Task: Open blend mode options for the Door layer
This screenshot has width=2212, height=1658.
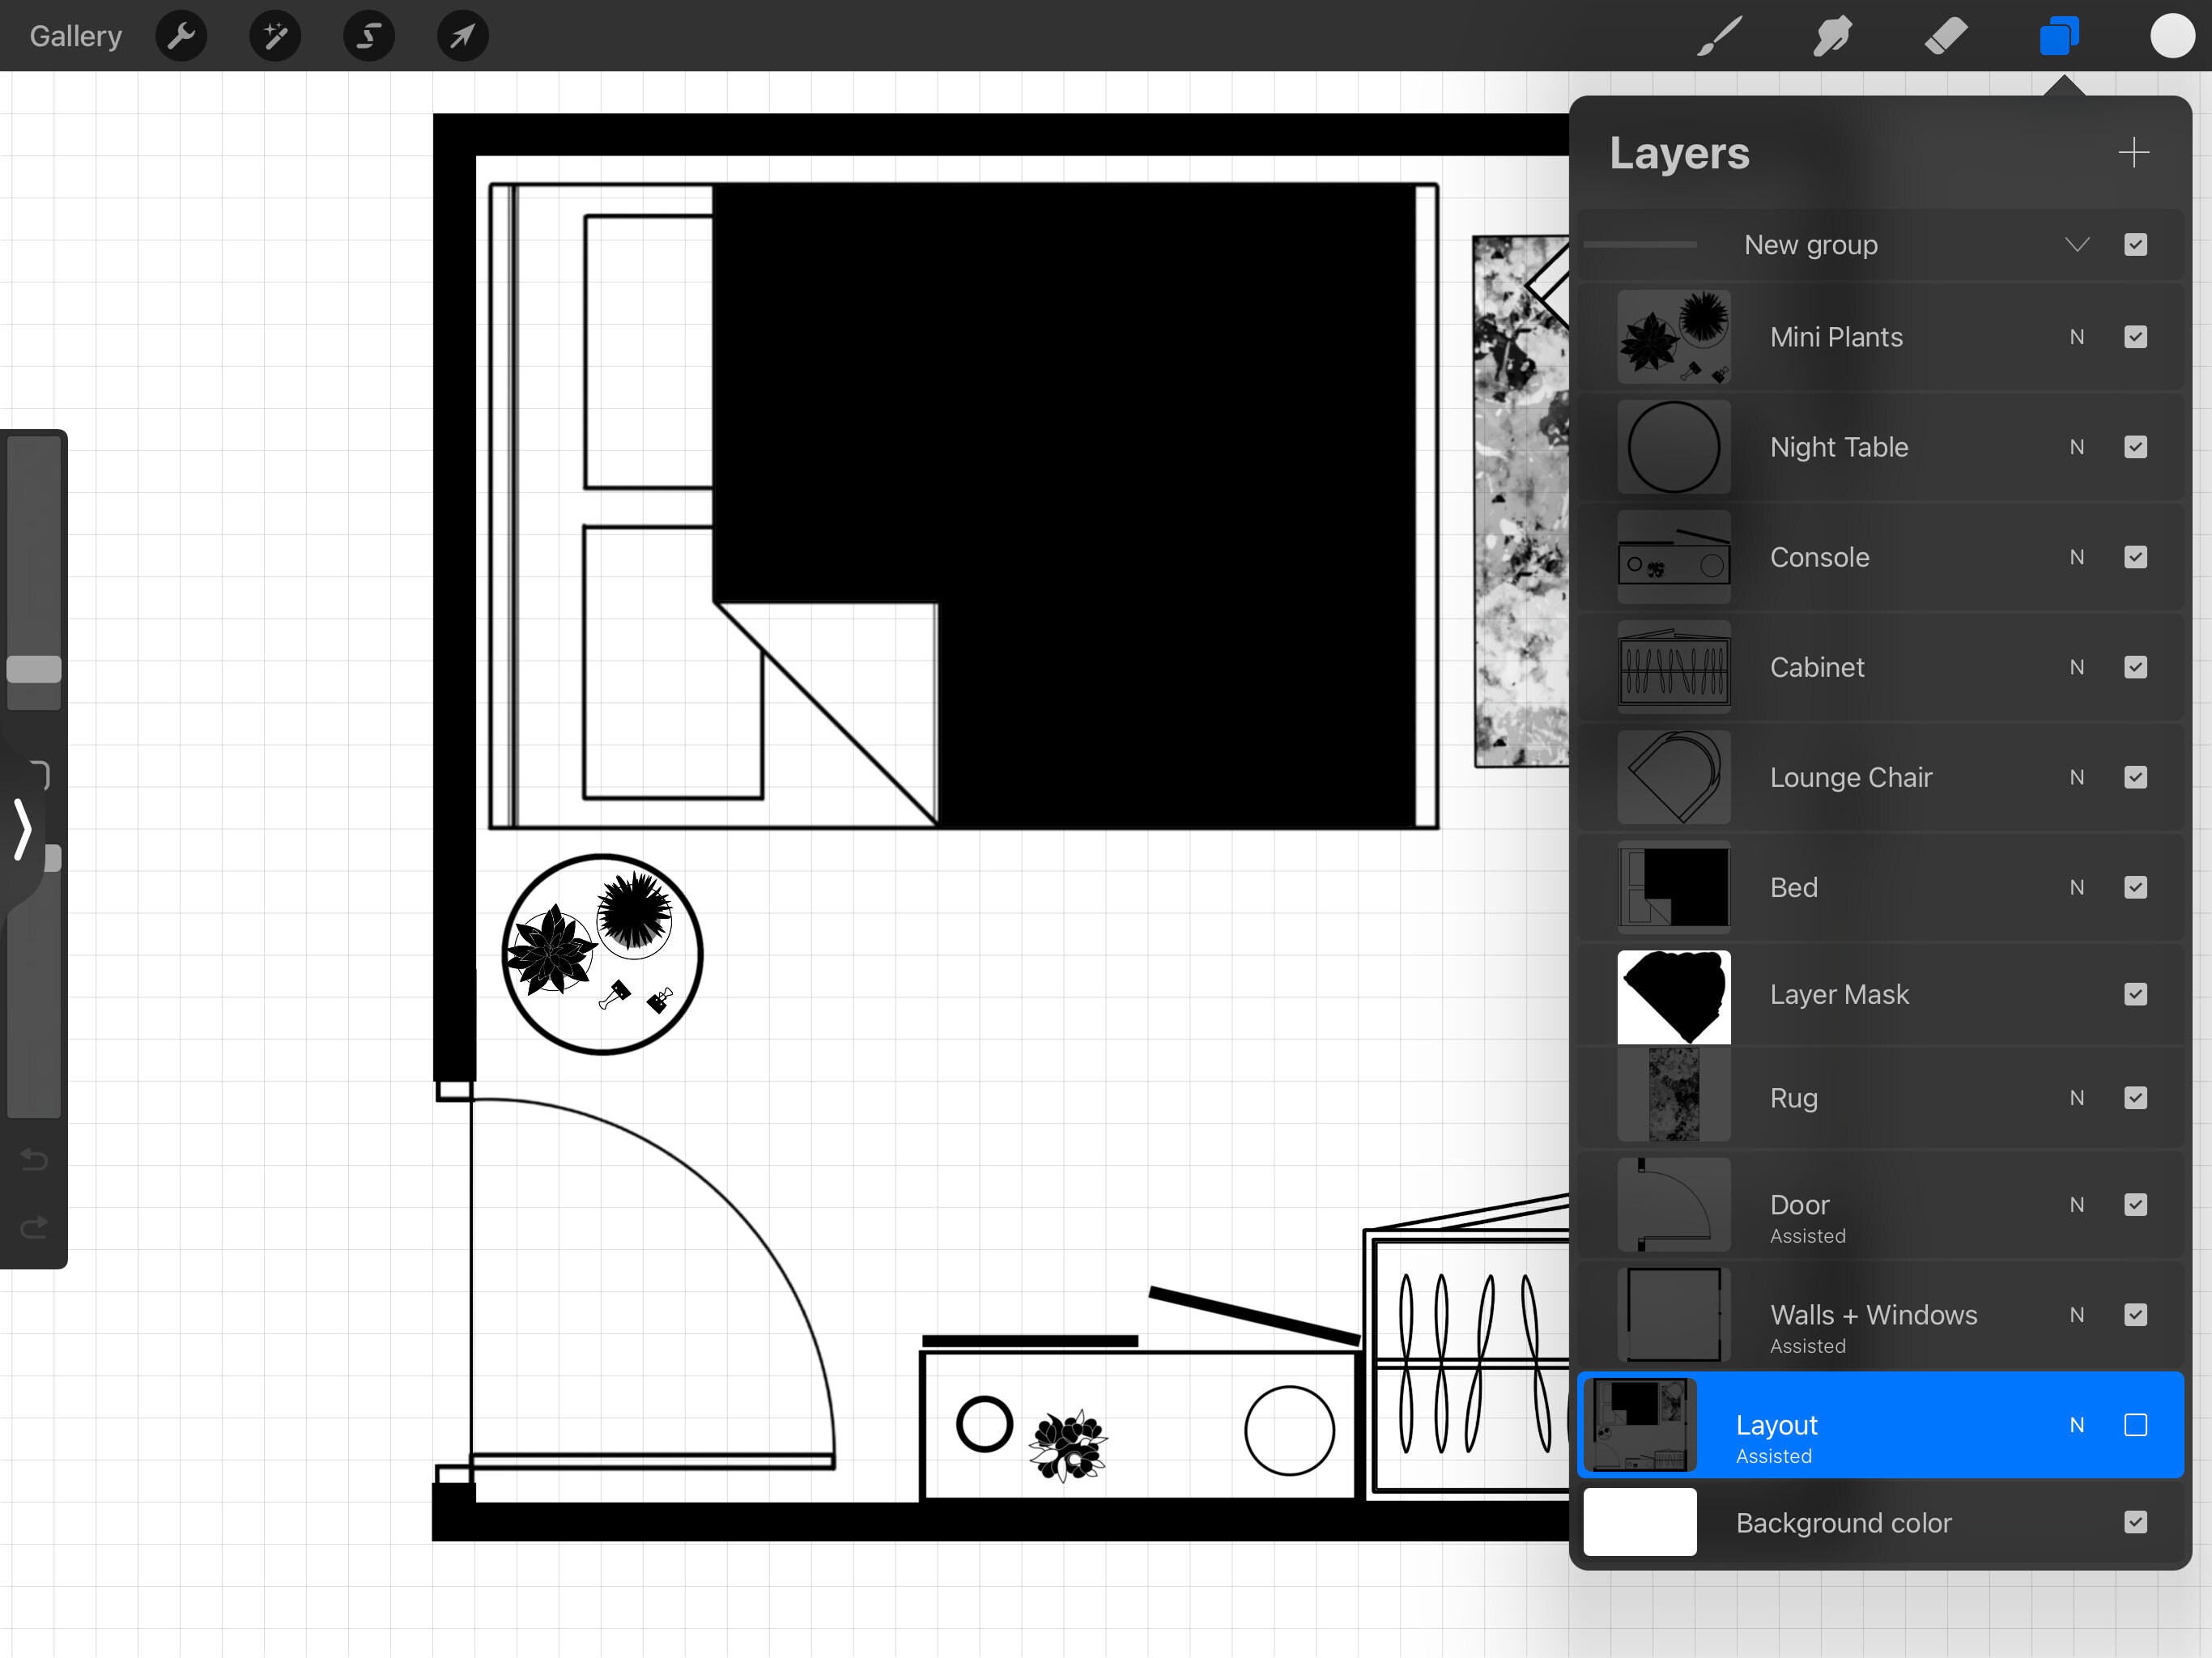Action: [x=2077, y=1205]
